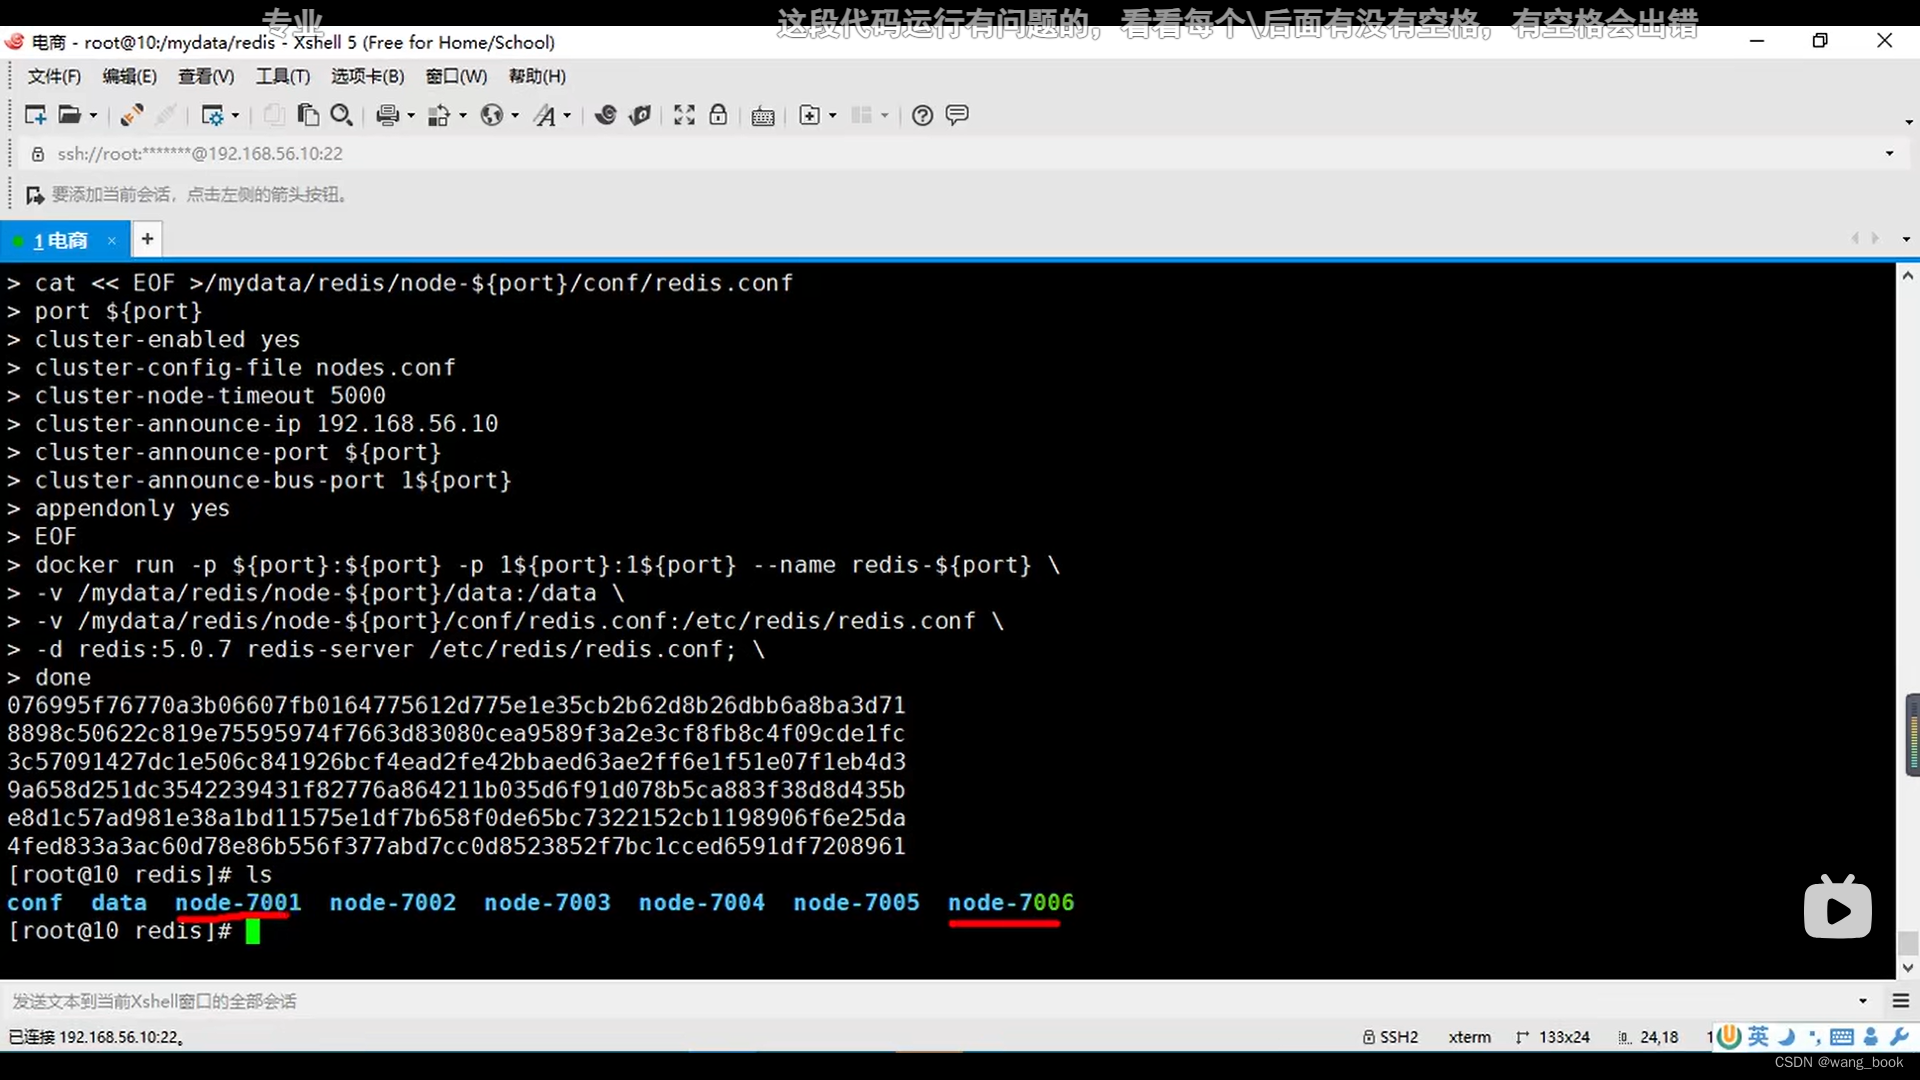Expand the globe encoding dropdown arrow
This screenshot has width=1920, height=1080.
(515, 116)
